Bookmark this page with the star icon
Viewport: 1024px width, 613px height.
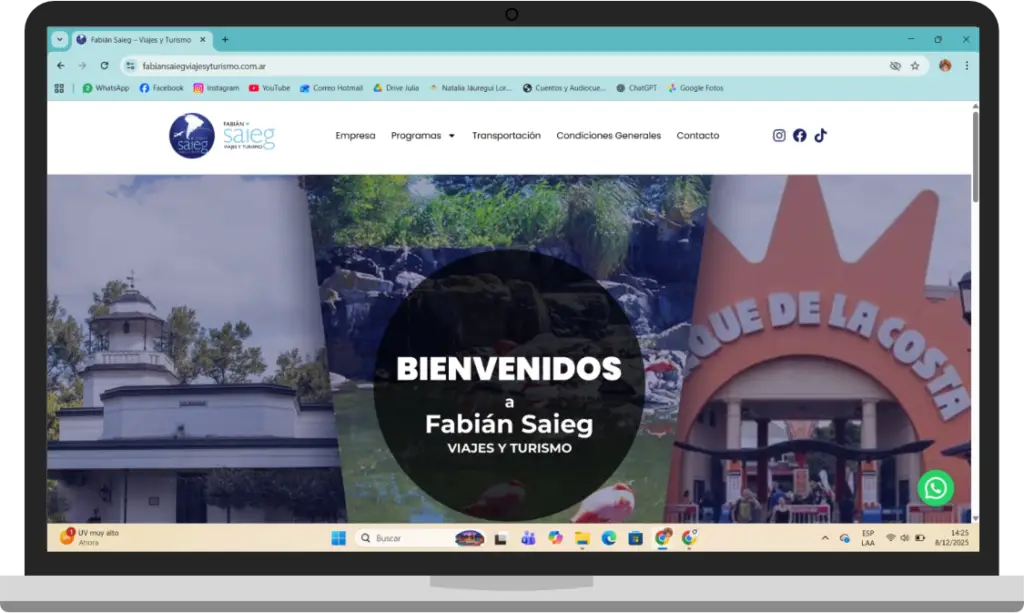[x=915, y=66]
